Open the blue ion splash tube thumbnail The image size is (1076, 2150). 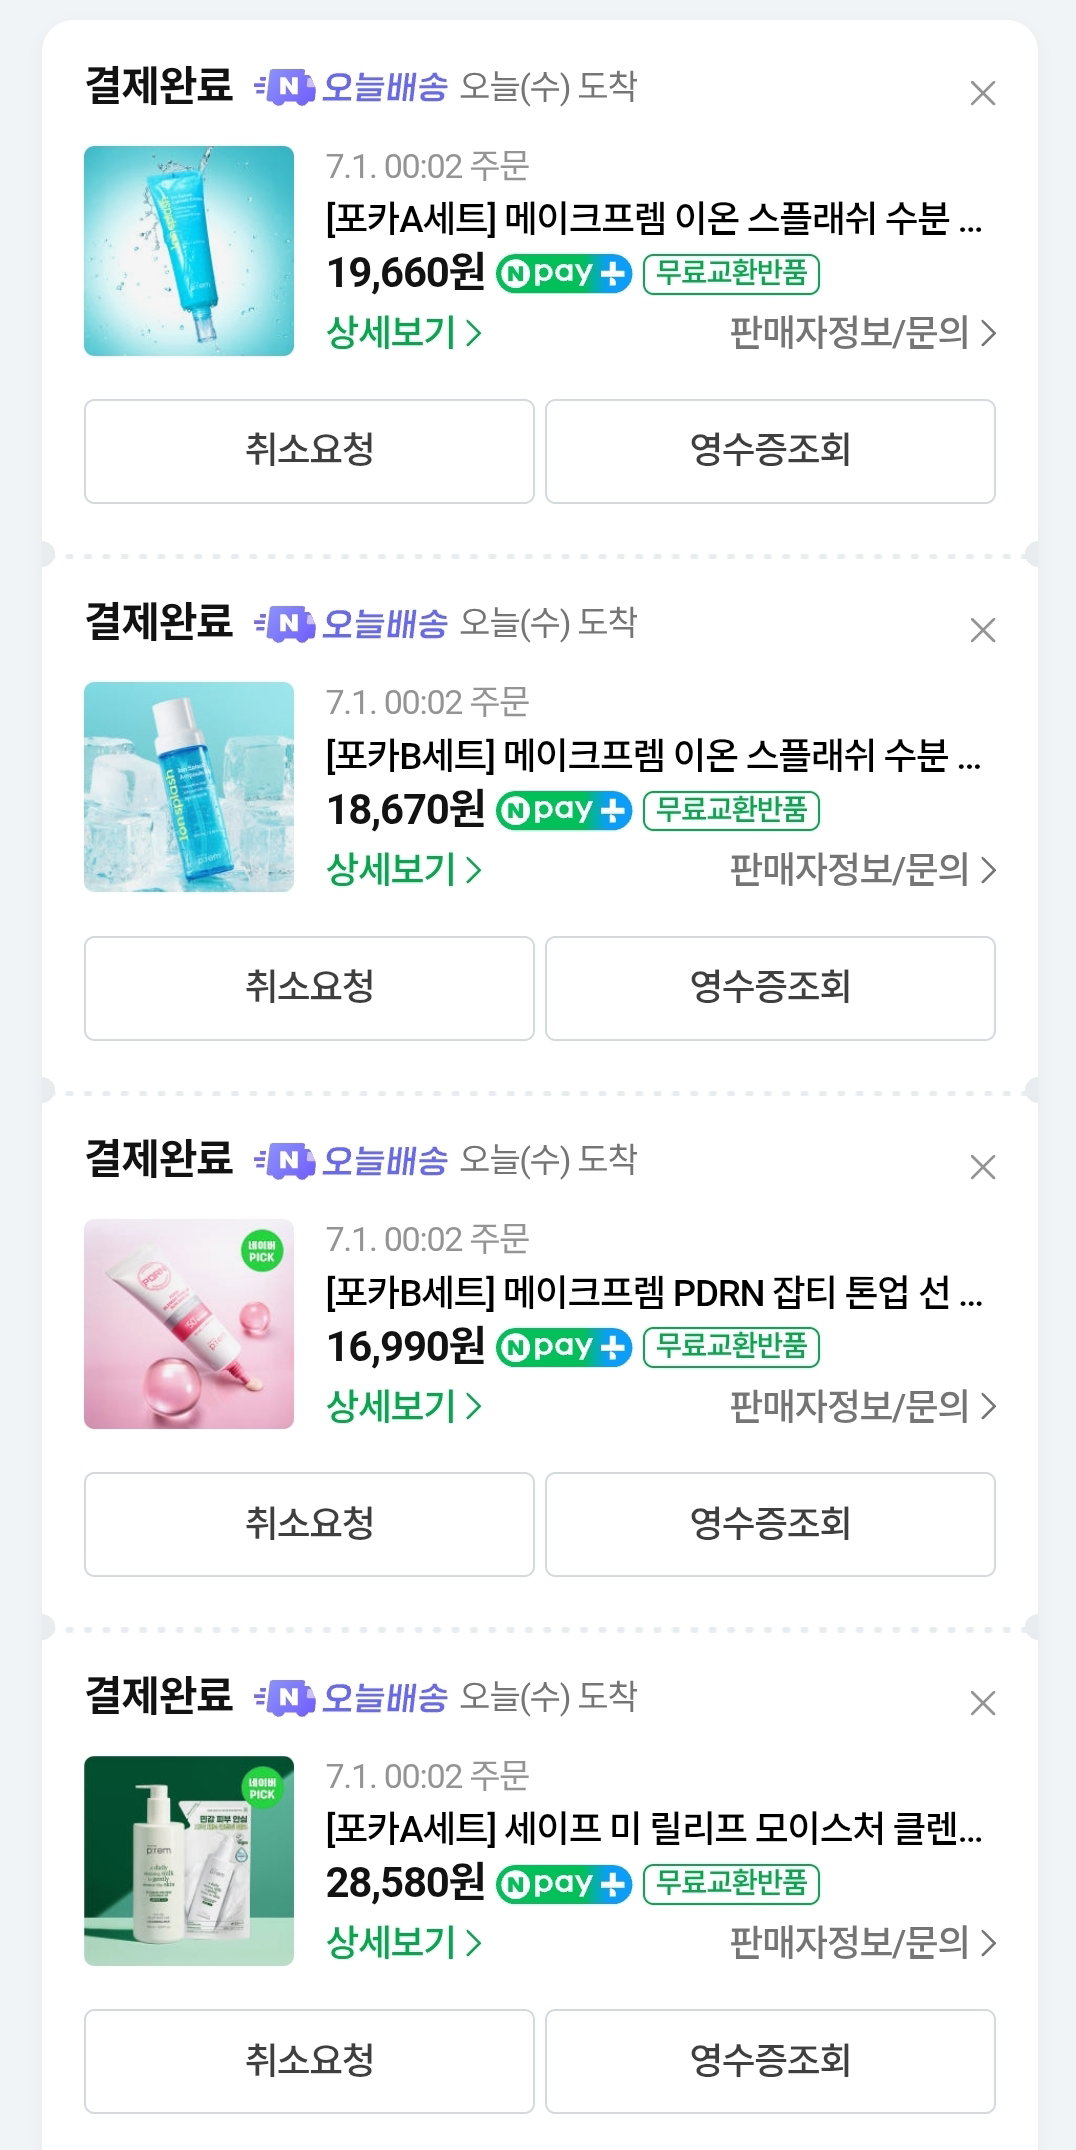pyautogui.click(x=189, y=251)
